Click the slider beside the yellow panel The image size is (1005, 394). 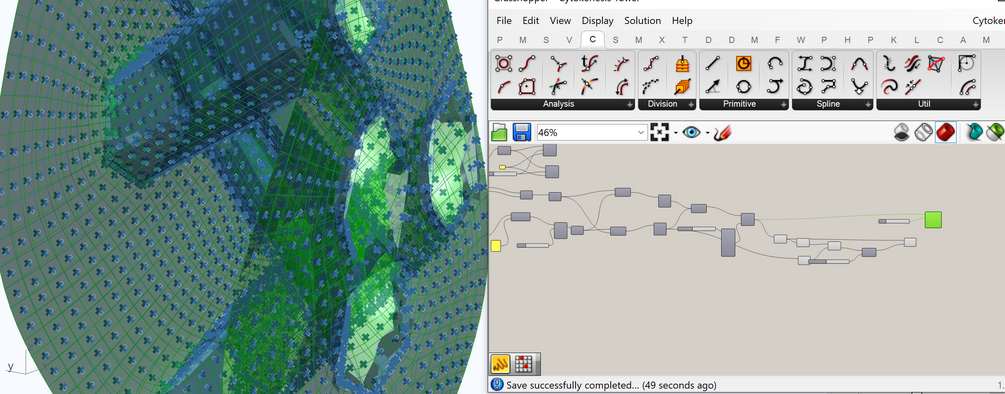click(x=533, y=245)
